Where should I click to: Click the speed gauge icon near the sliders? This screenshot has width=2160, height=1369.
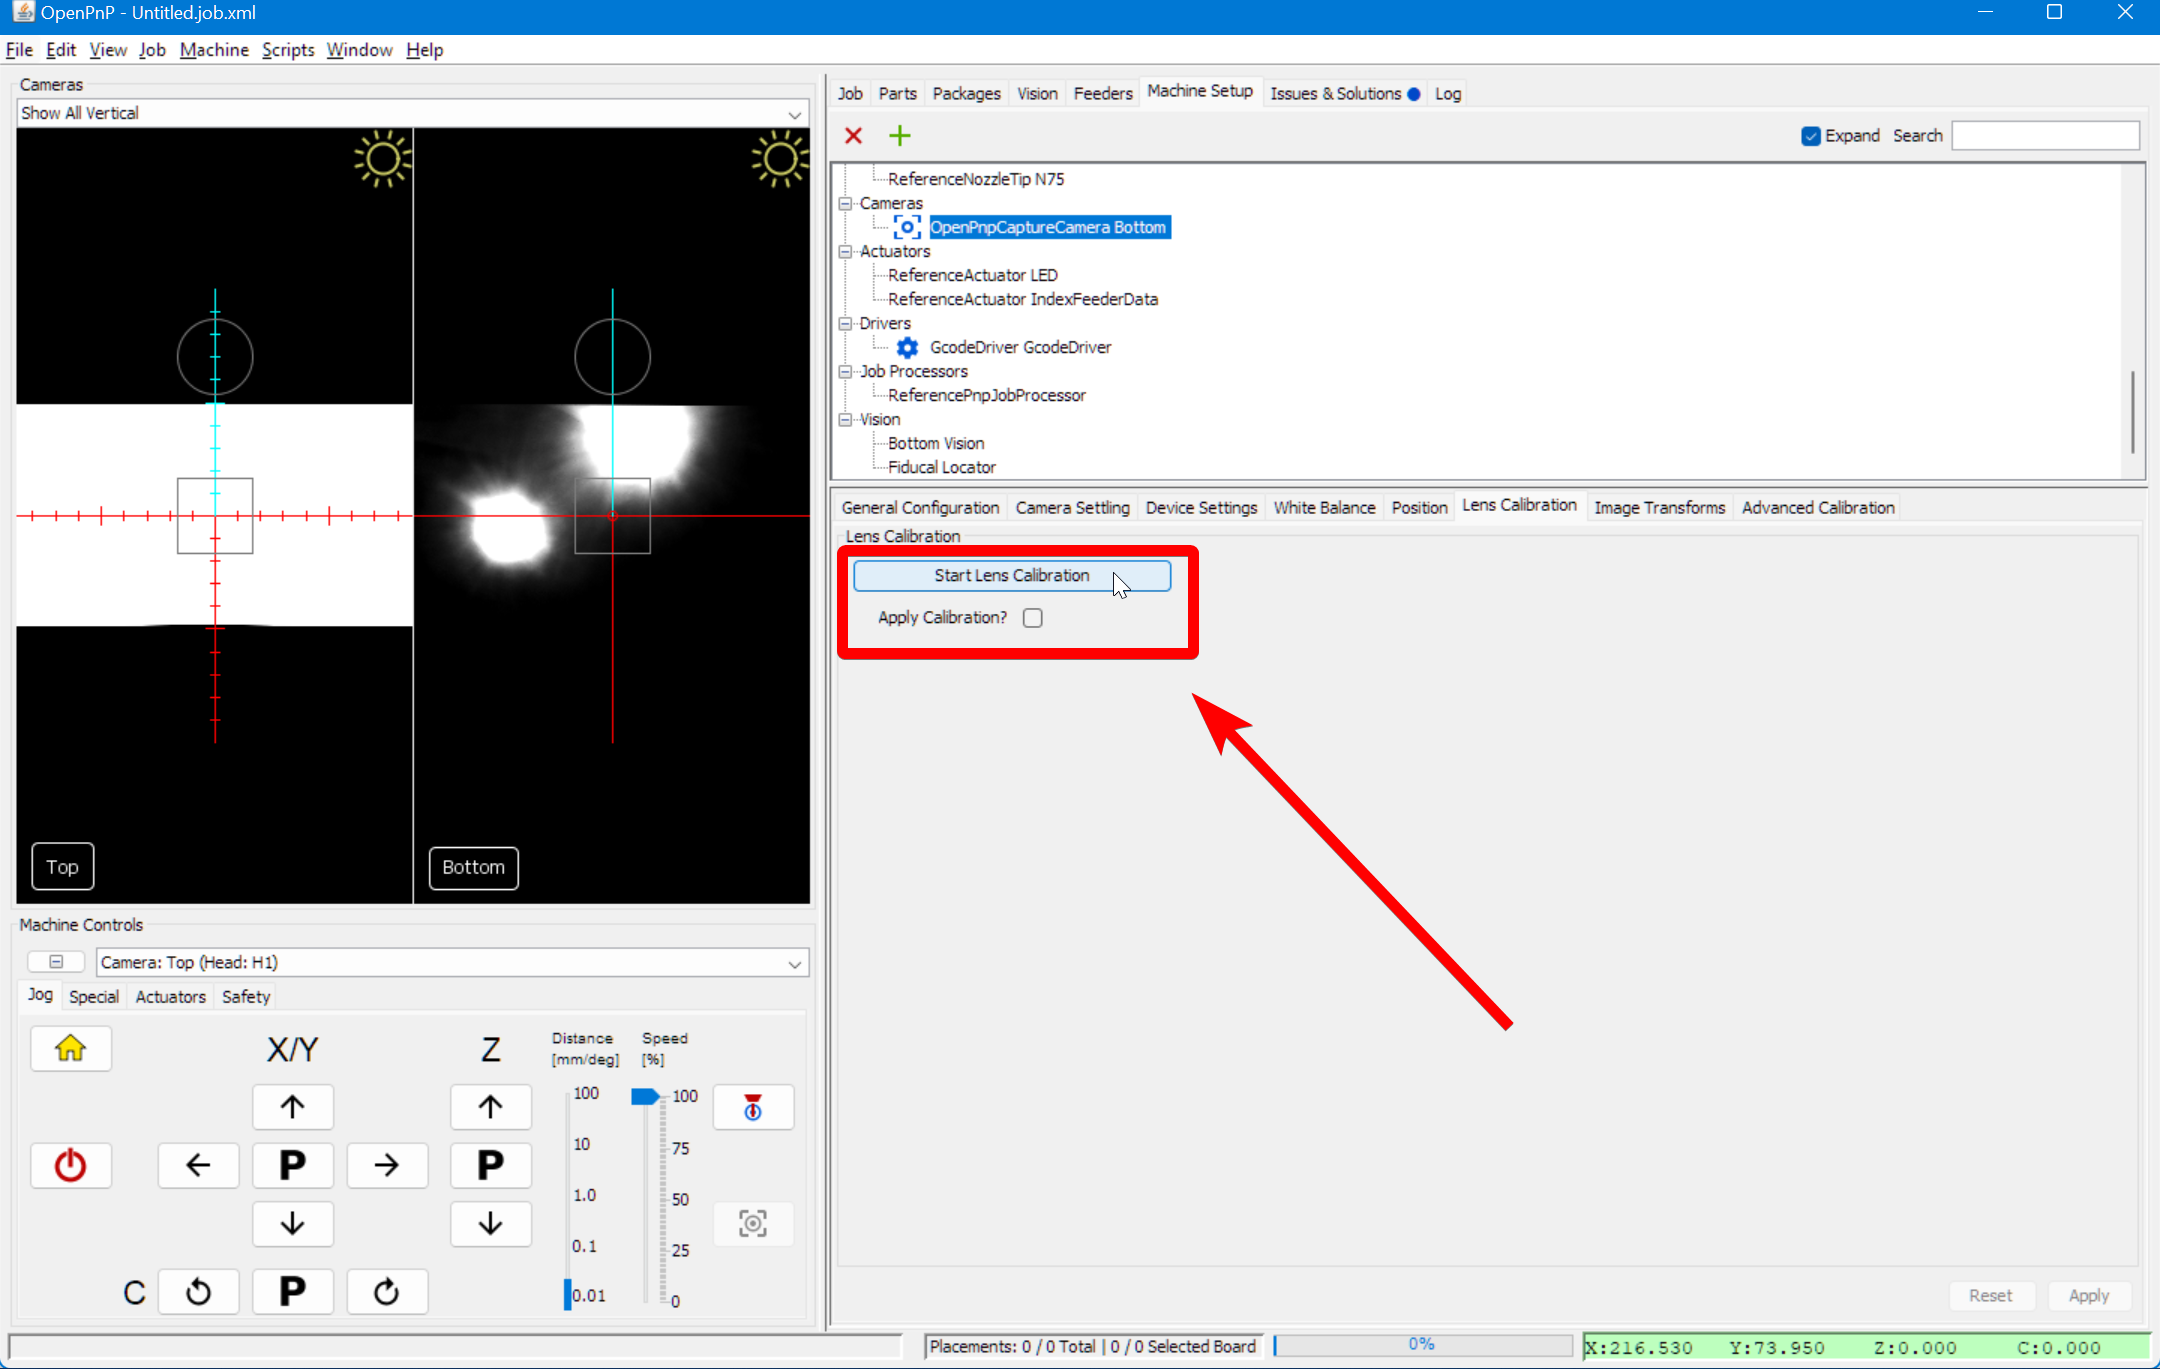(x=752, y=1107)
